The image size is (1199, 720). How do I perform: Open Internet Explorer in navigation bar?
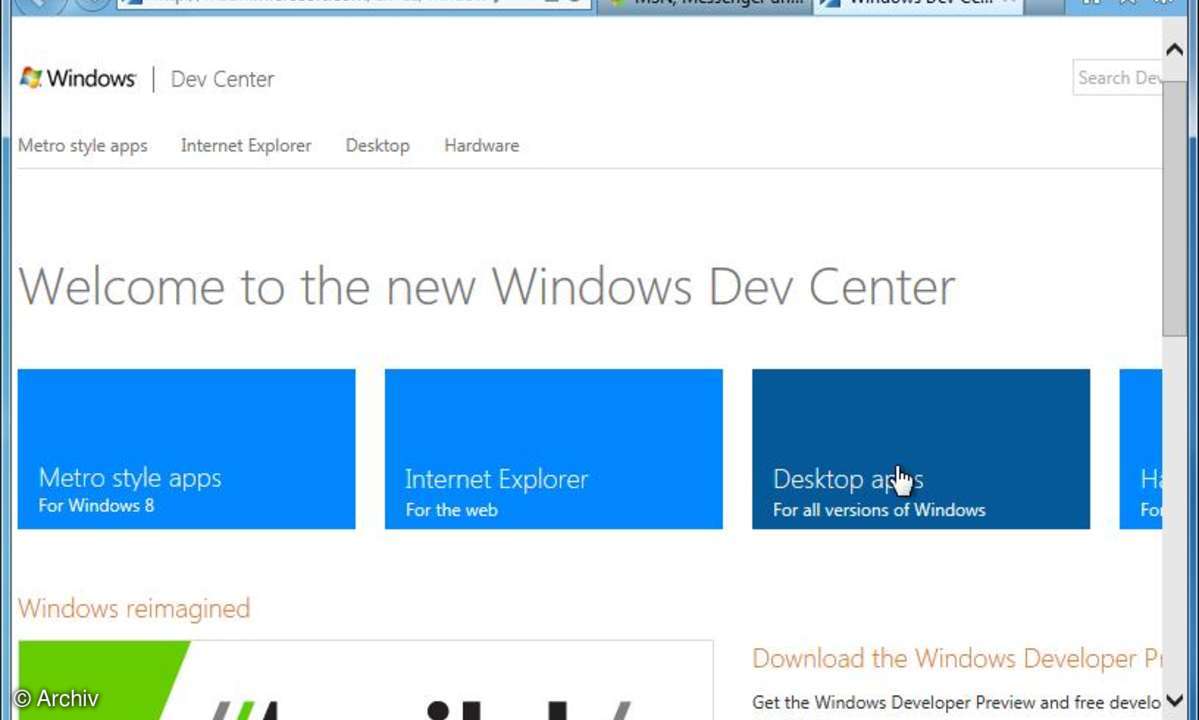pyautogui.click(x=246, y=145)
